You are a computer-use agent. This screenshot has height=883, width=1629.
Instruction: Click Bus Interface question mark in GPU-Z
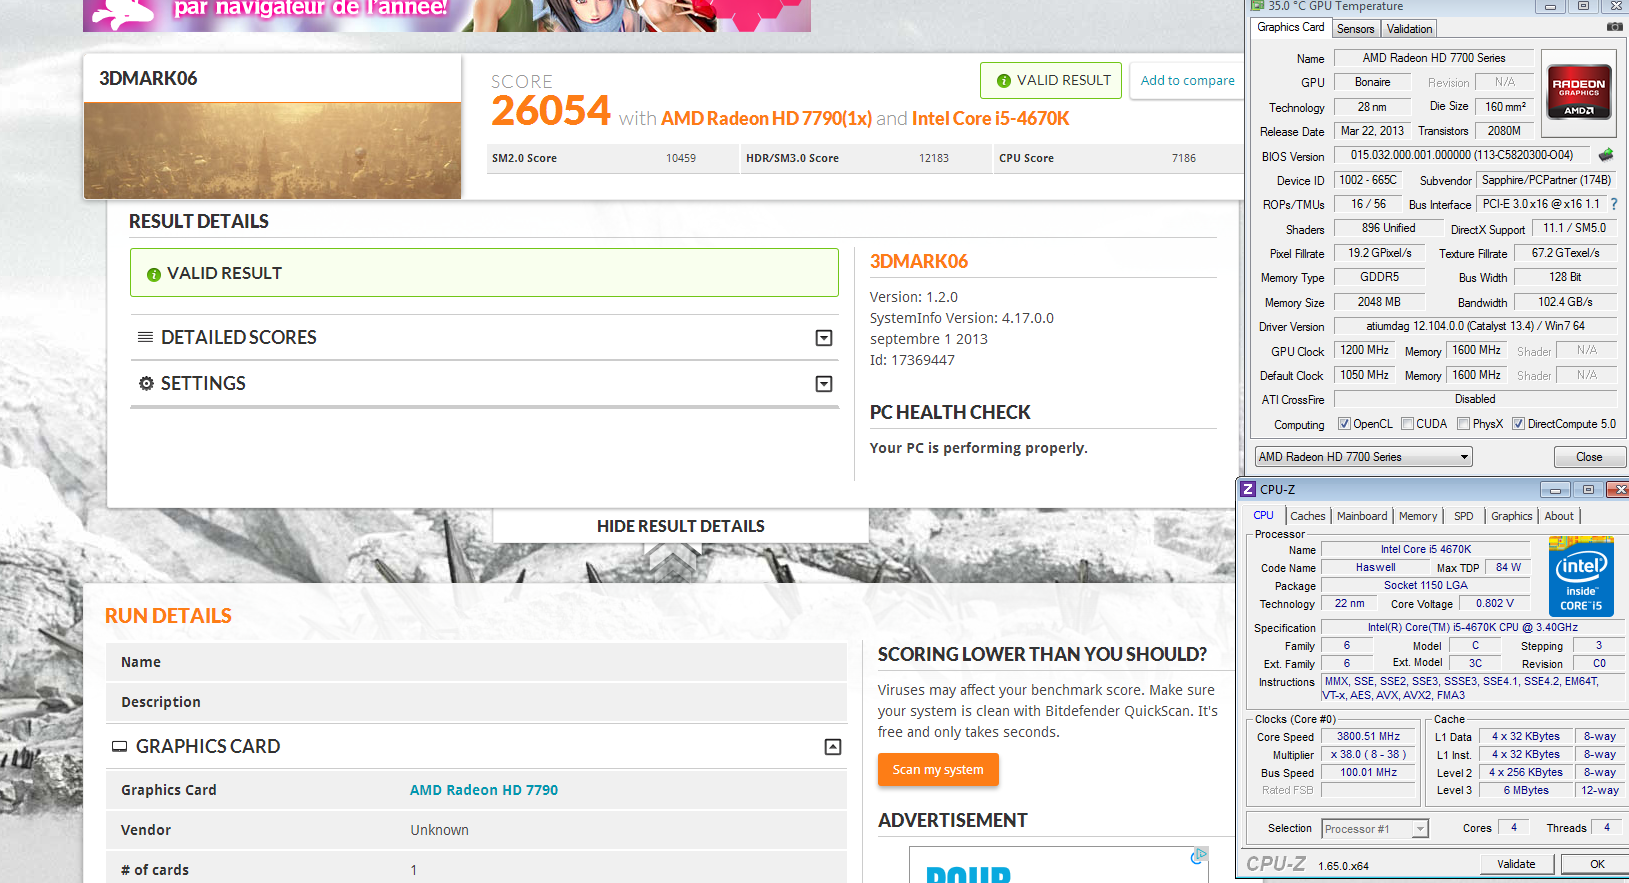[1614, 204]
